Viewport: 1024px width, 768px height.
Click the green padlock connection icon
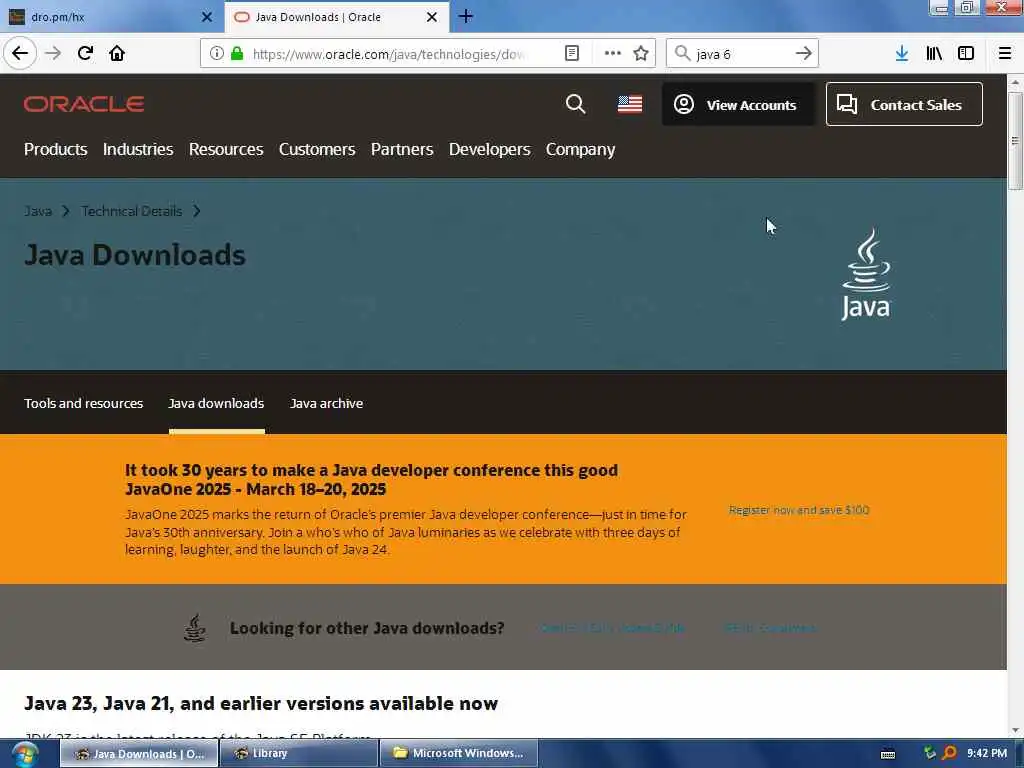click(x=237, y=54)
